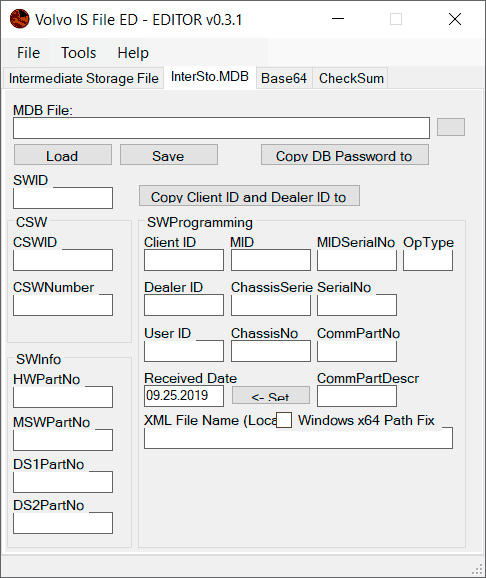Click Copy DB Password to button
The width and height of the screenshot is (486, 578).
[x=345, y=155]
